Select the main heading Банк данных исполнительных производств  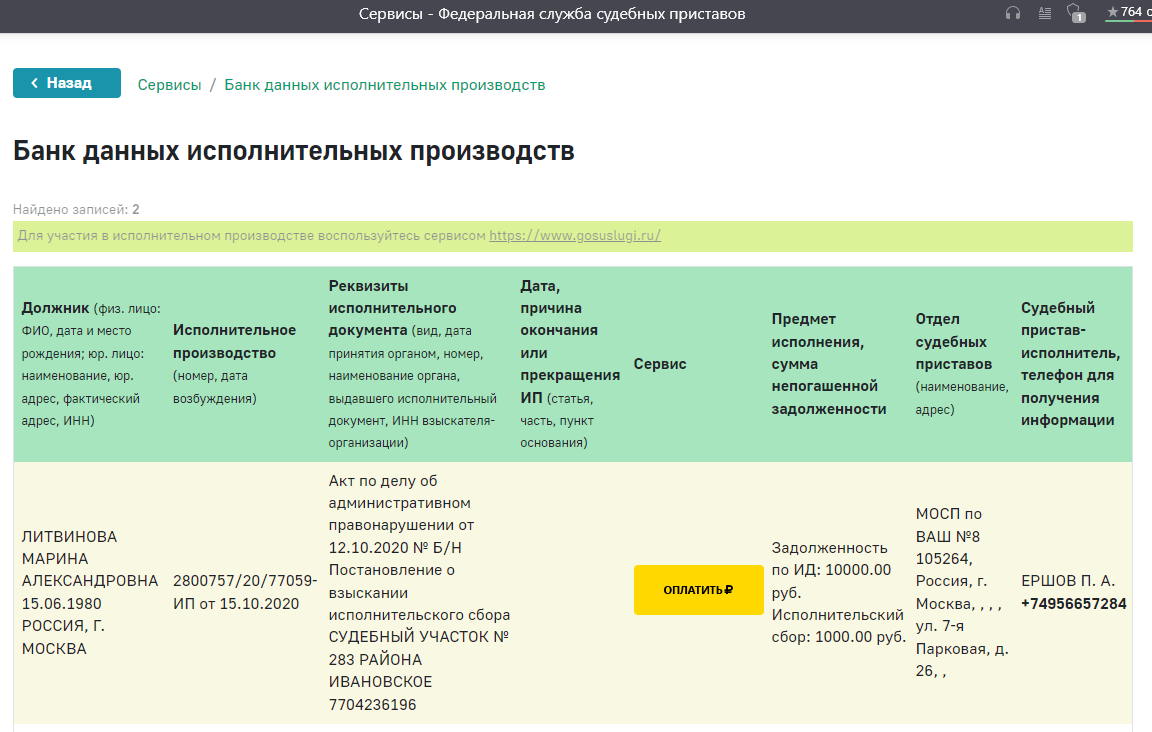[x=294, y=151]
